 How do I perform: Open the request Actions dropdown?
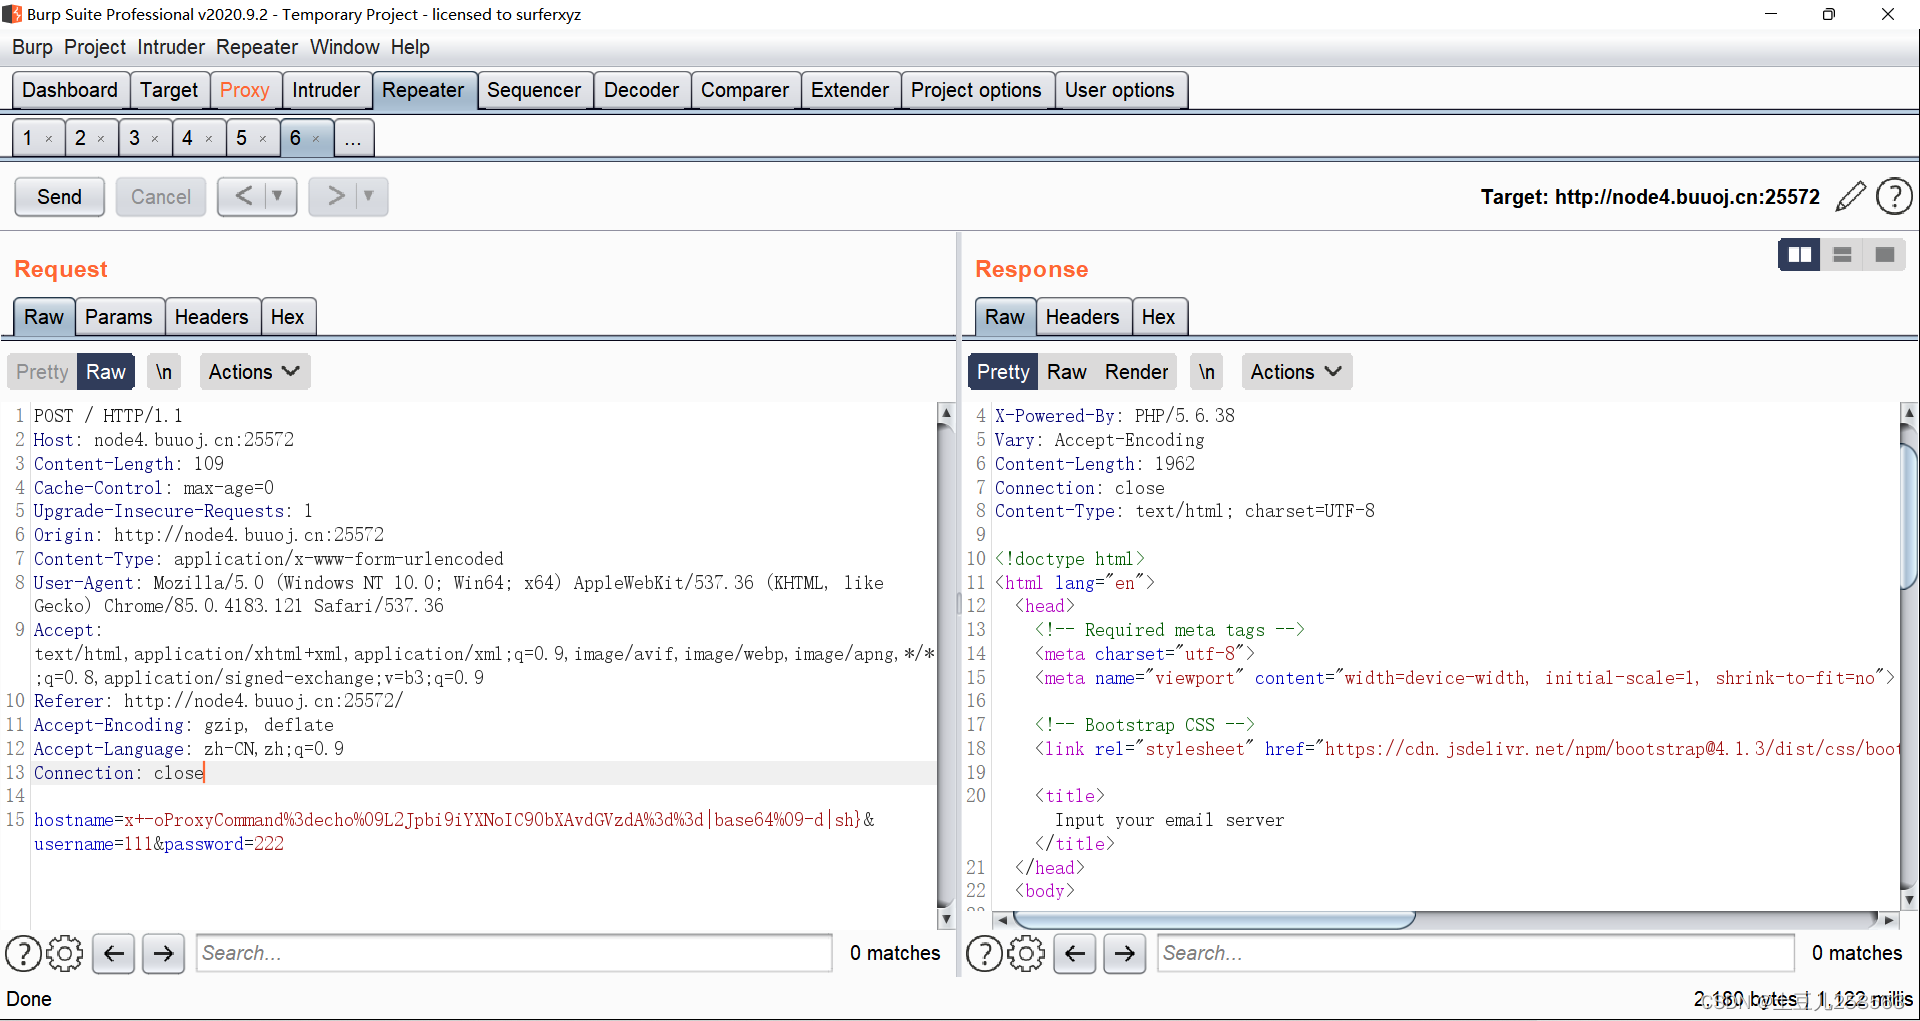(x=255, y=372)
